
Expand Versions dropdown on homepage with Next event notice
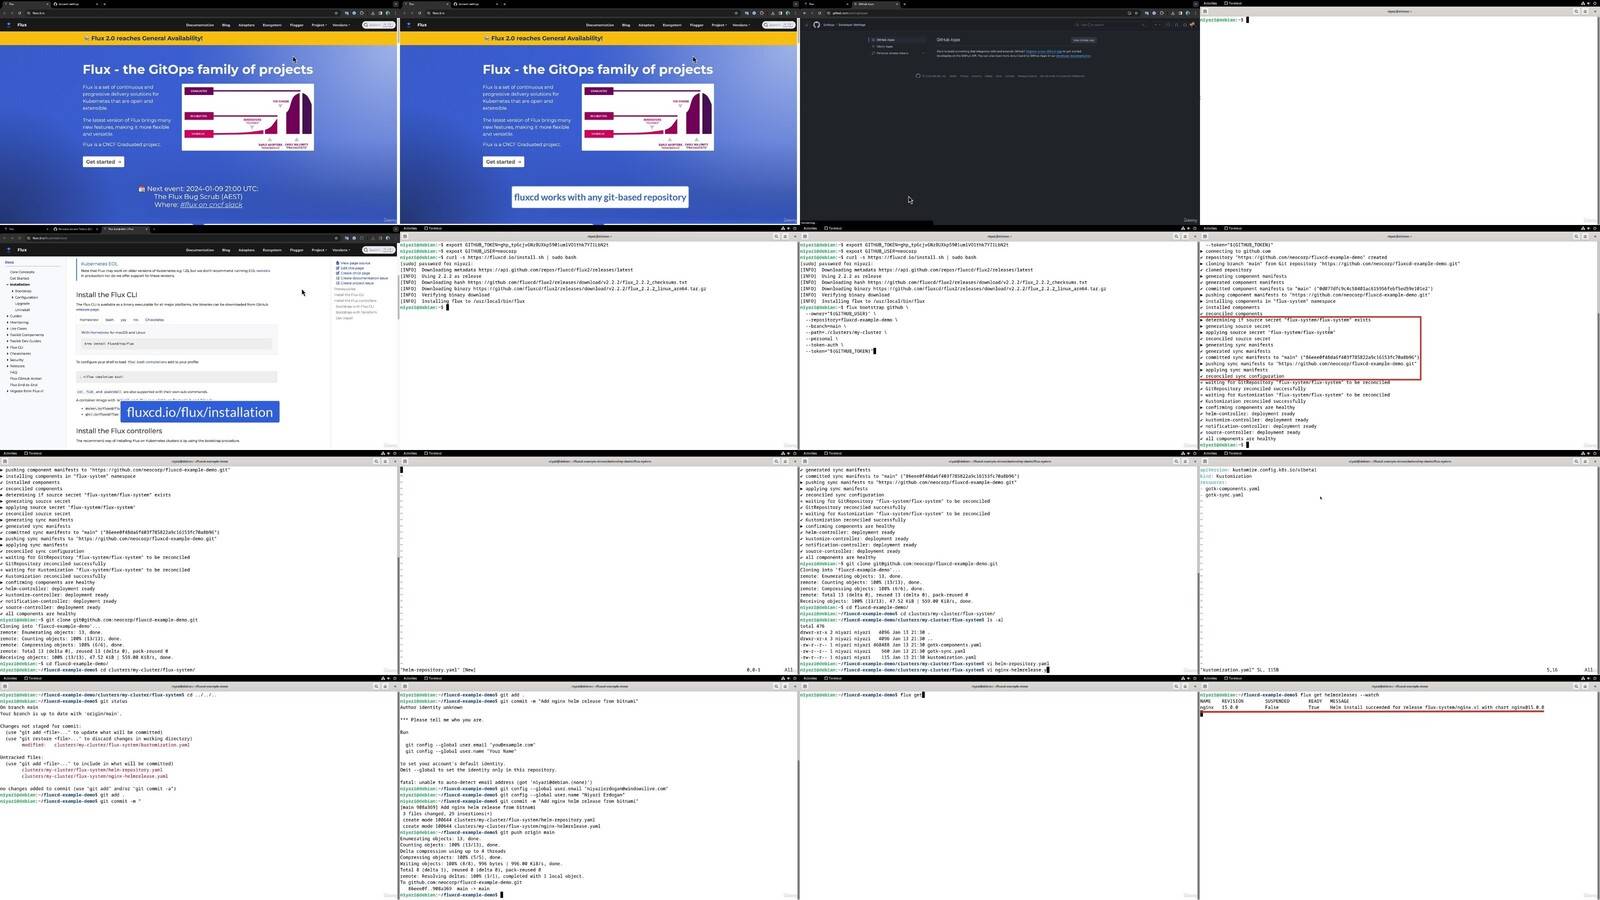pyautogui.click(x=341, y=25)
